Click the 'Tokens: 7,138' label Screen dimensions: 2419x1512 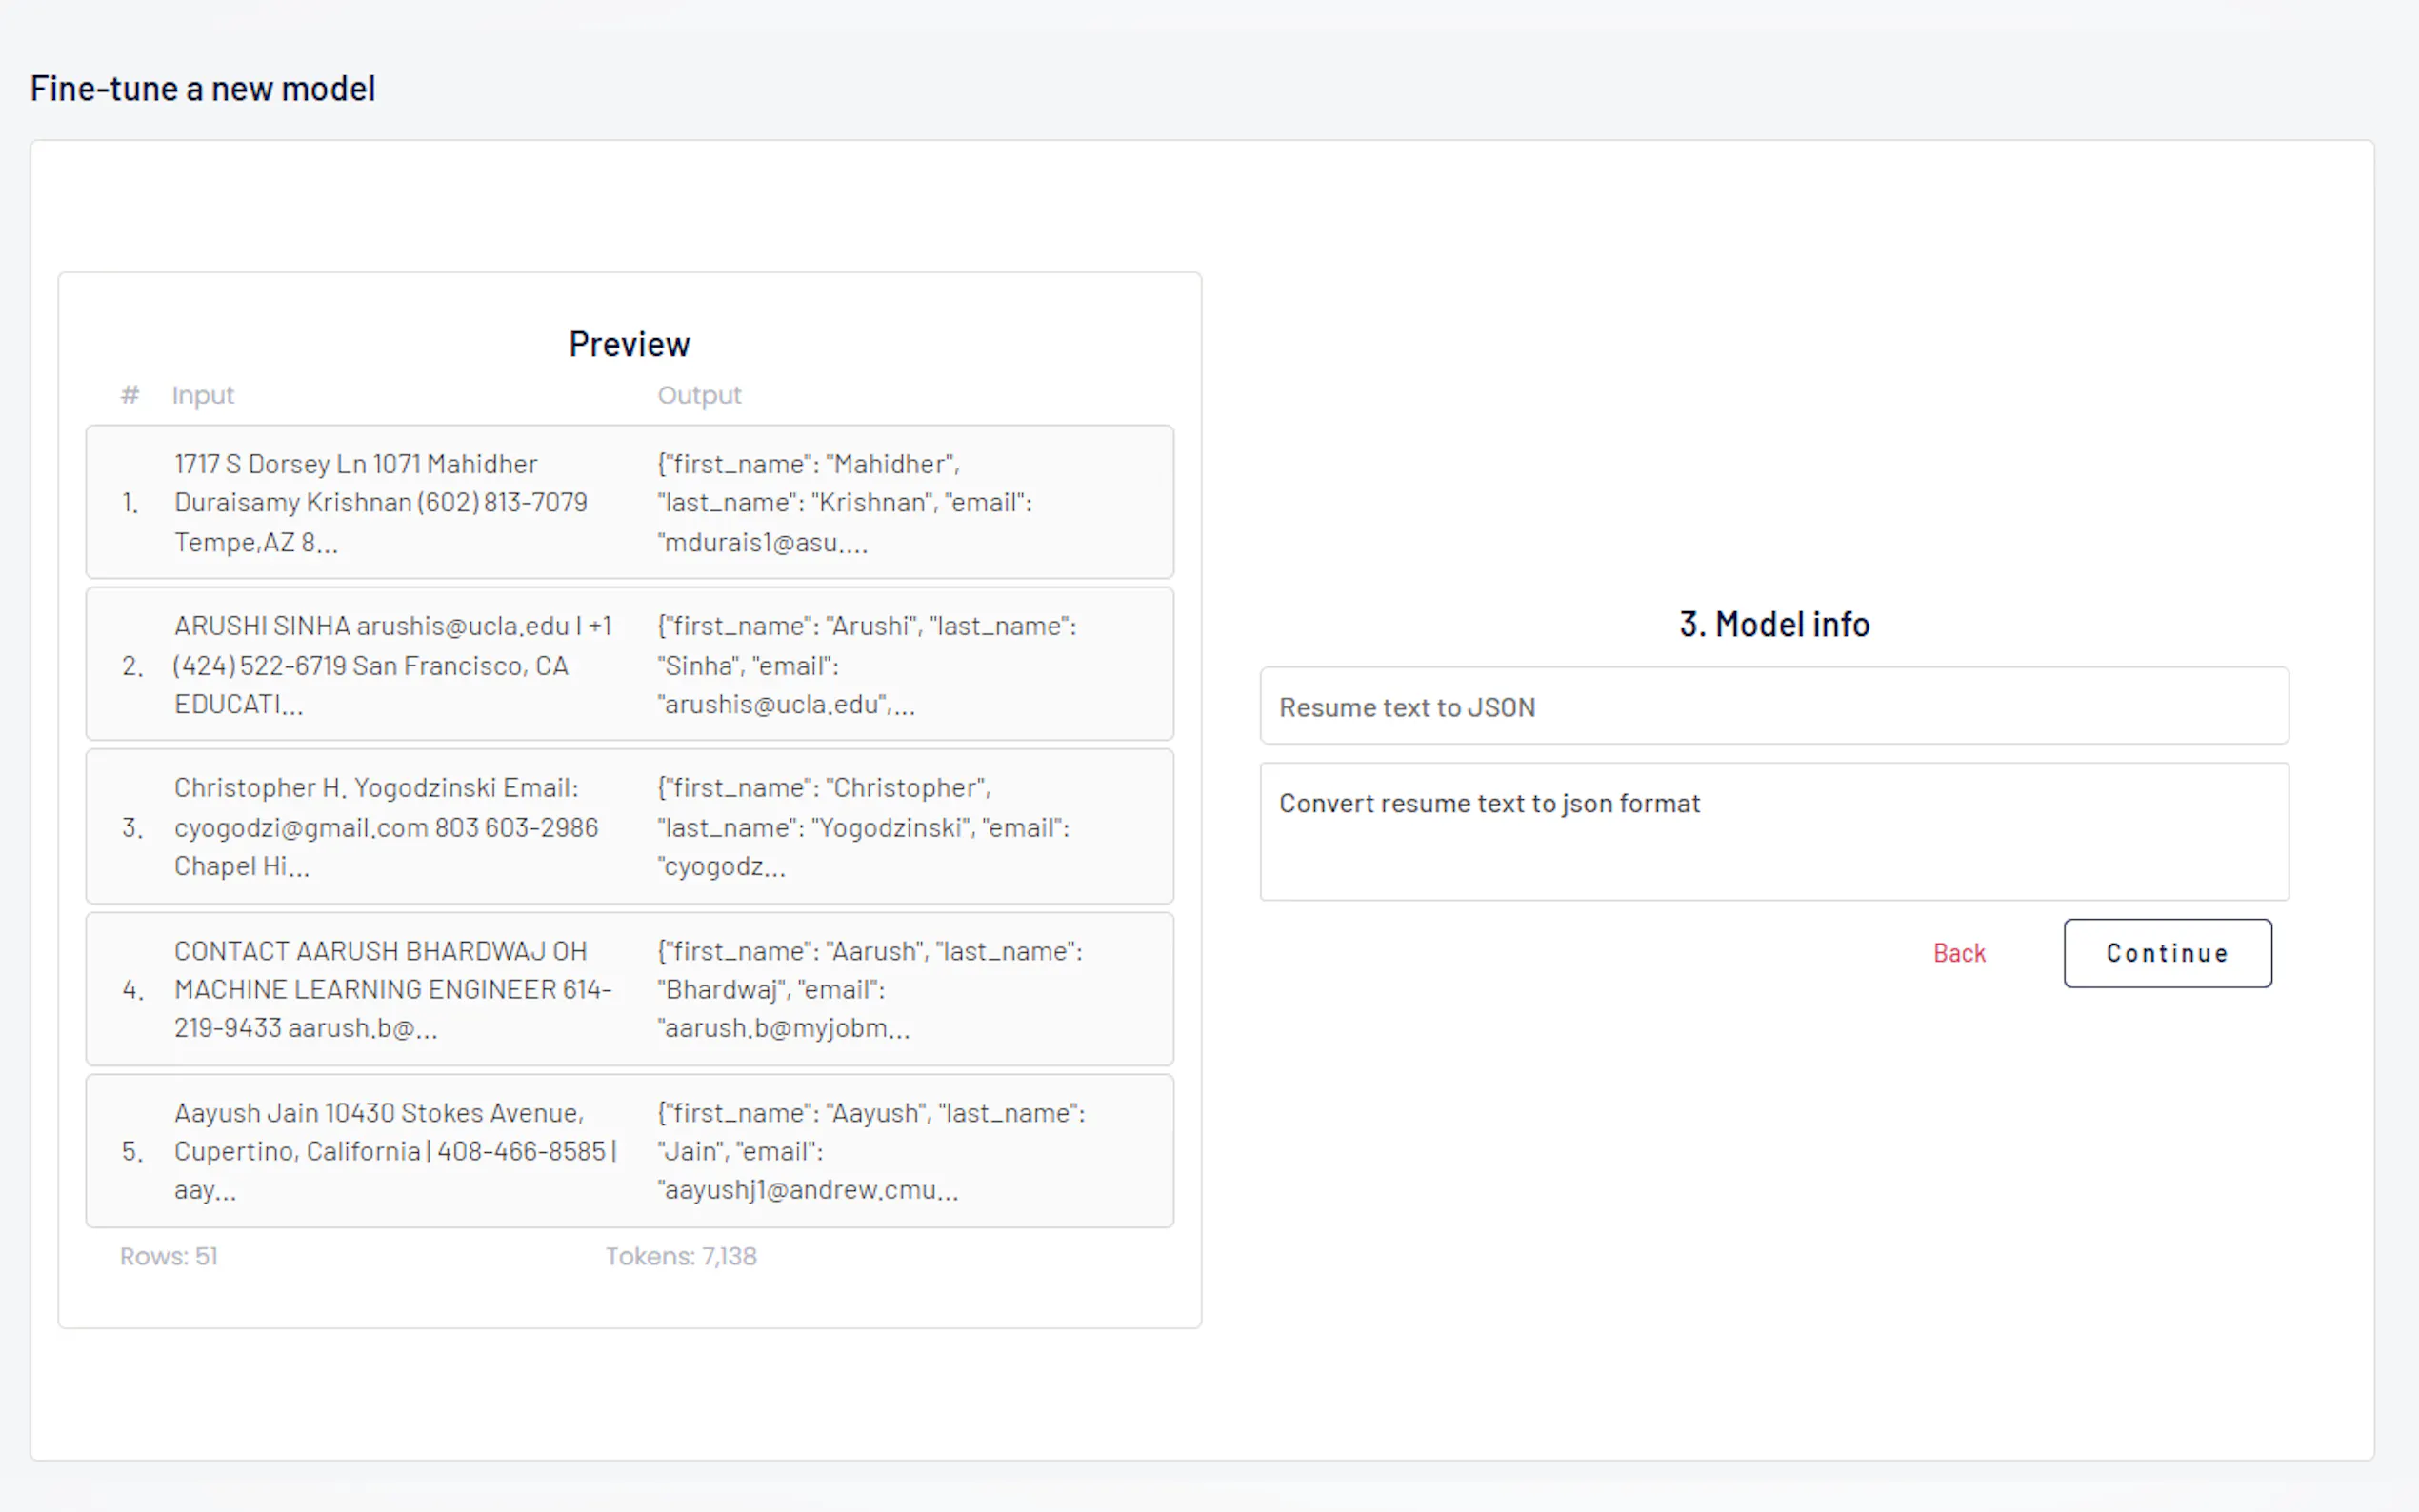tap(681, 1256)
